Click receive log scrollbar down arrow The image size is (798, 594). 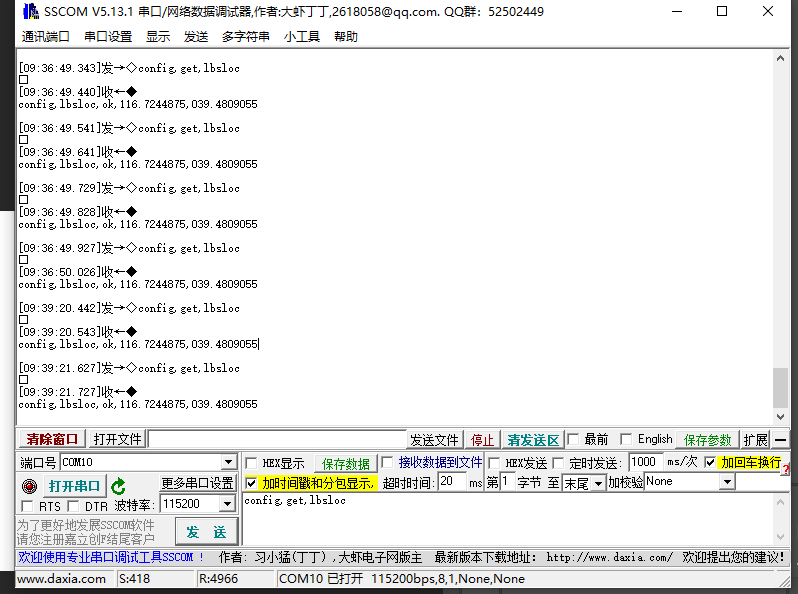(780, 417)
